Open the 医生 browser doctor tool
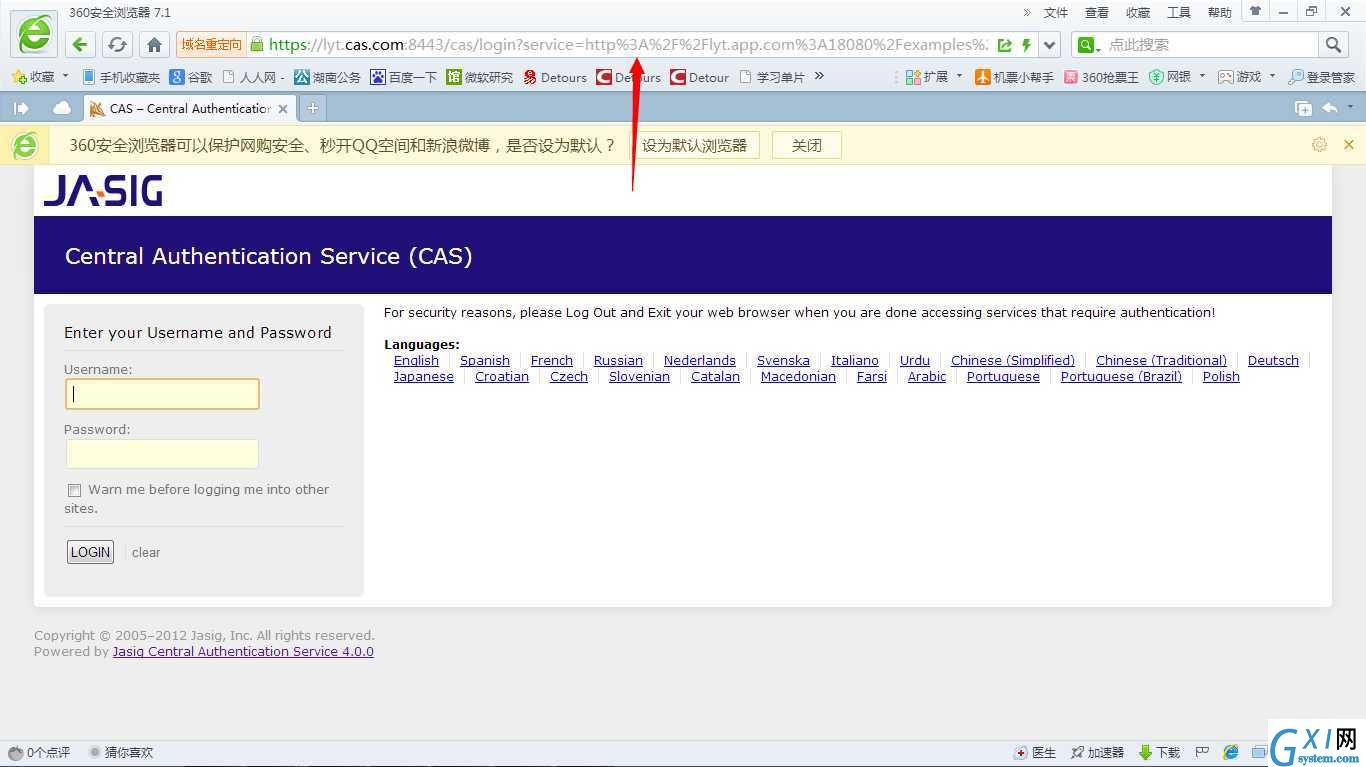Viewport: 1366px width, 767px height. 1036,752
